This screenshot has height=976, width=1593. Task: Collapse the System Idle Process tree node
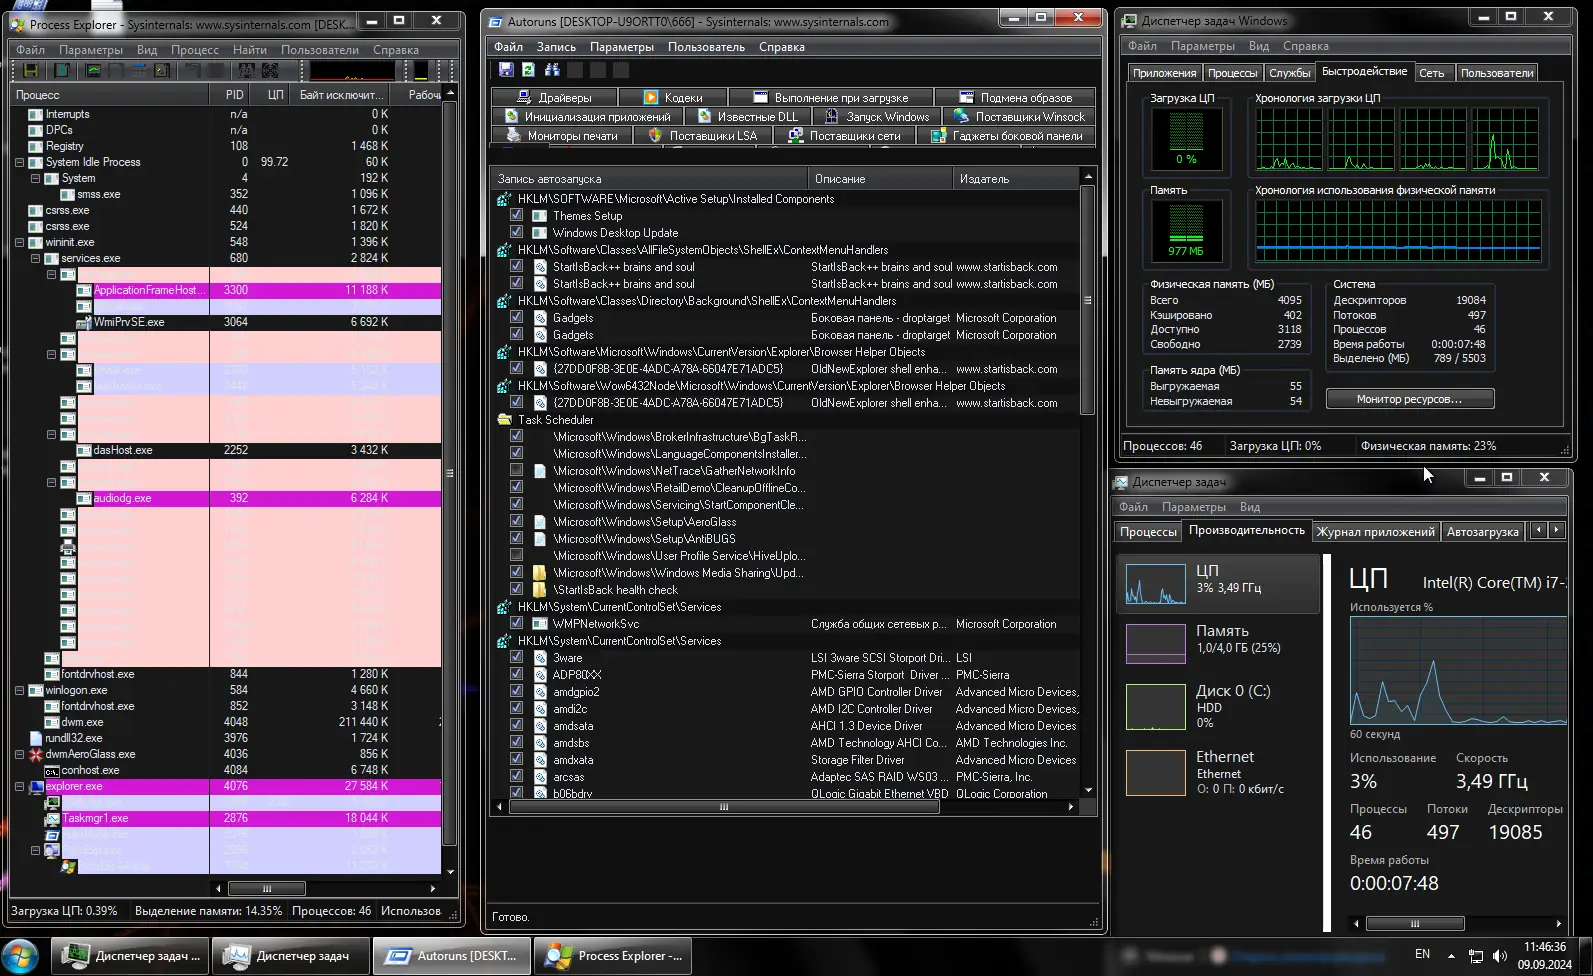point(19,162)
